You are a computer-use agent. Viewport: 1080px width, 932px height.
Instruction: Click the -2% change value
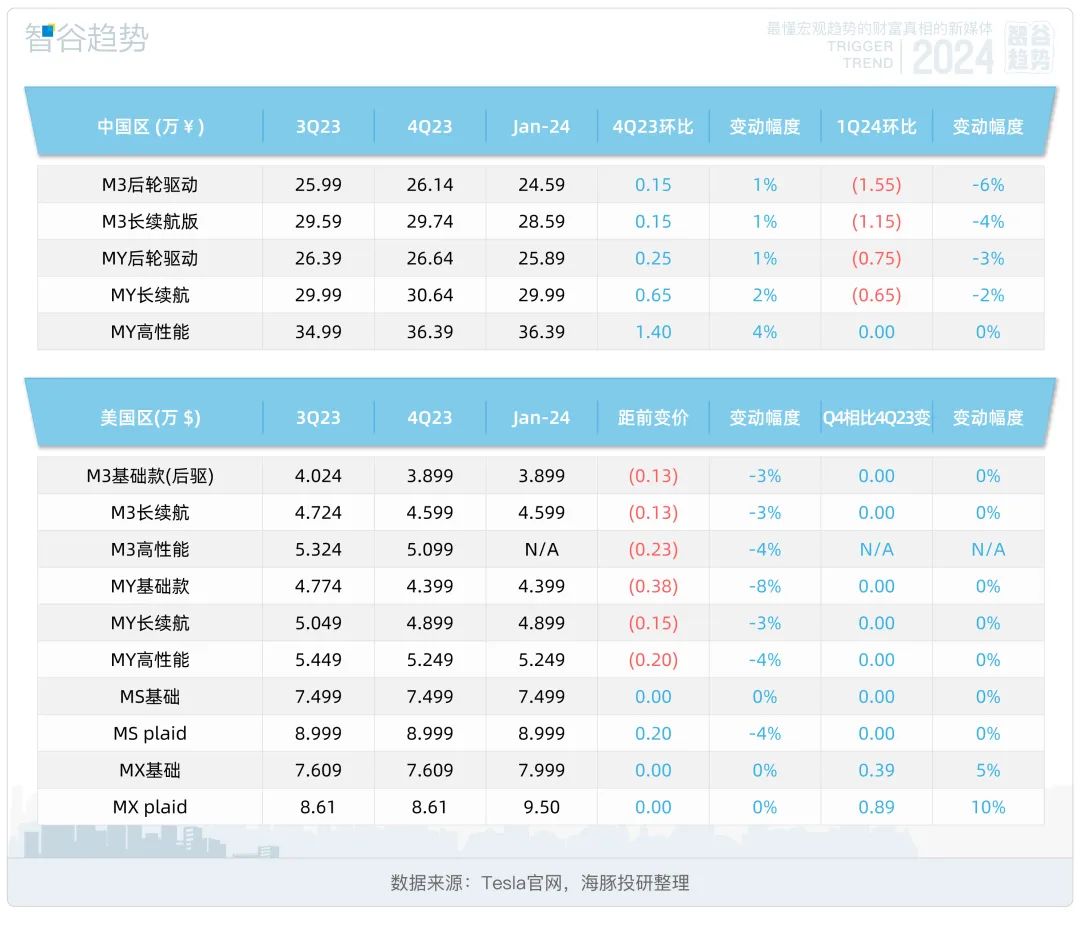pyautogui.click(x=988, y=295)
